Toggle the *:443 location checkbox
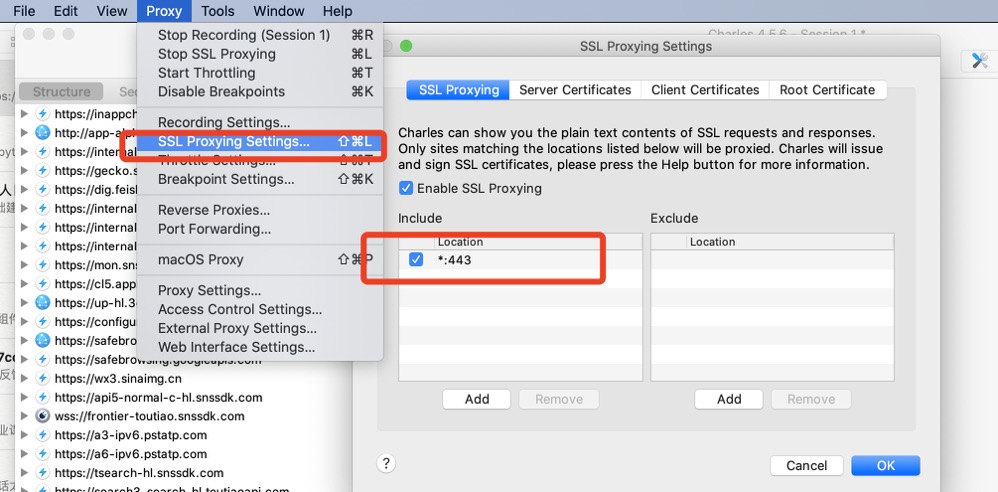This screenshot has height=492, width=998. tap(416, 260)
